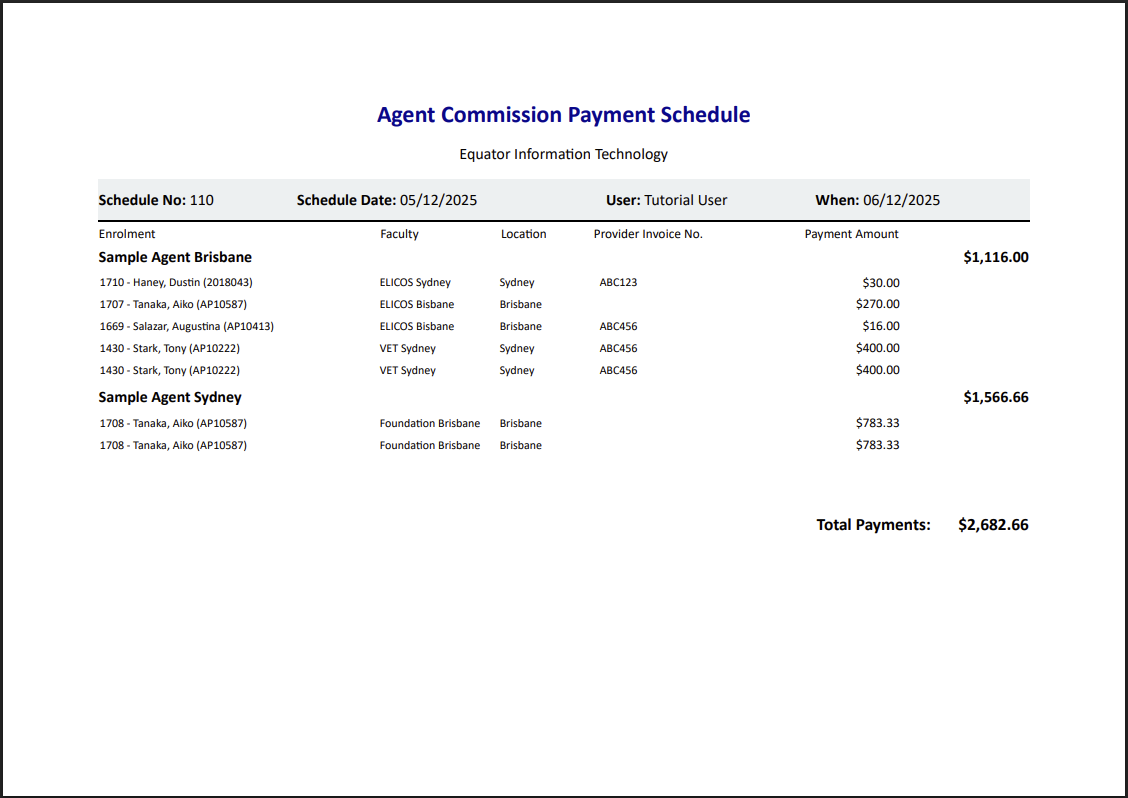Click the Total Payments $2,682.66 amount
Image resolution: width=1128 pixels, height=798 pixels.
pyautogui.click(x=992, y=525)
